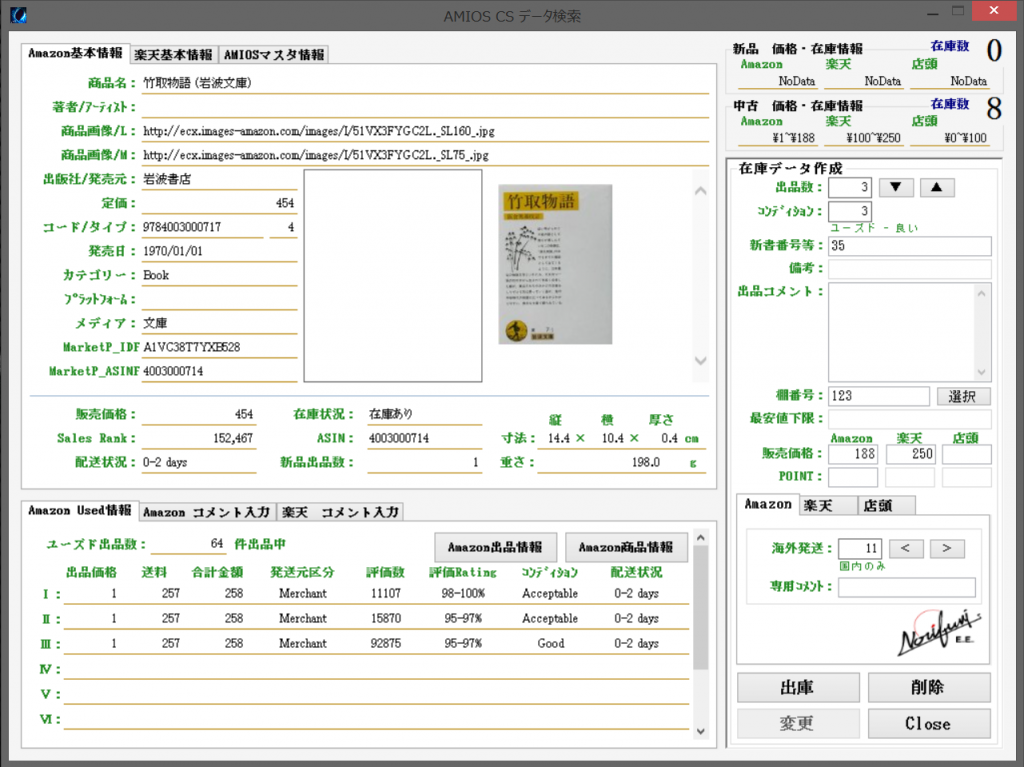Screen dimensions: 1024x767
Task: Click into the 出品コメント text area
Action: point(902,332)
